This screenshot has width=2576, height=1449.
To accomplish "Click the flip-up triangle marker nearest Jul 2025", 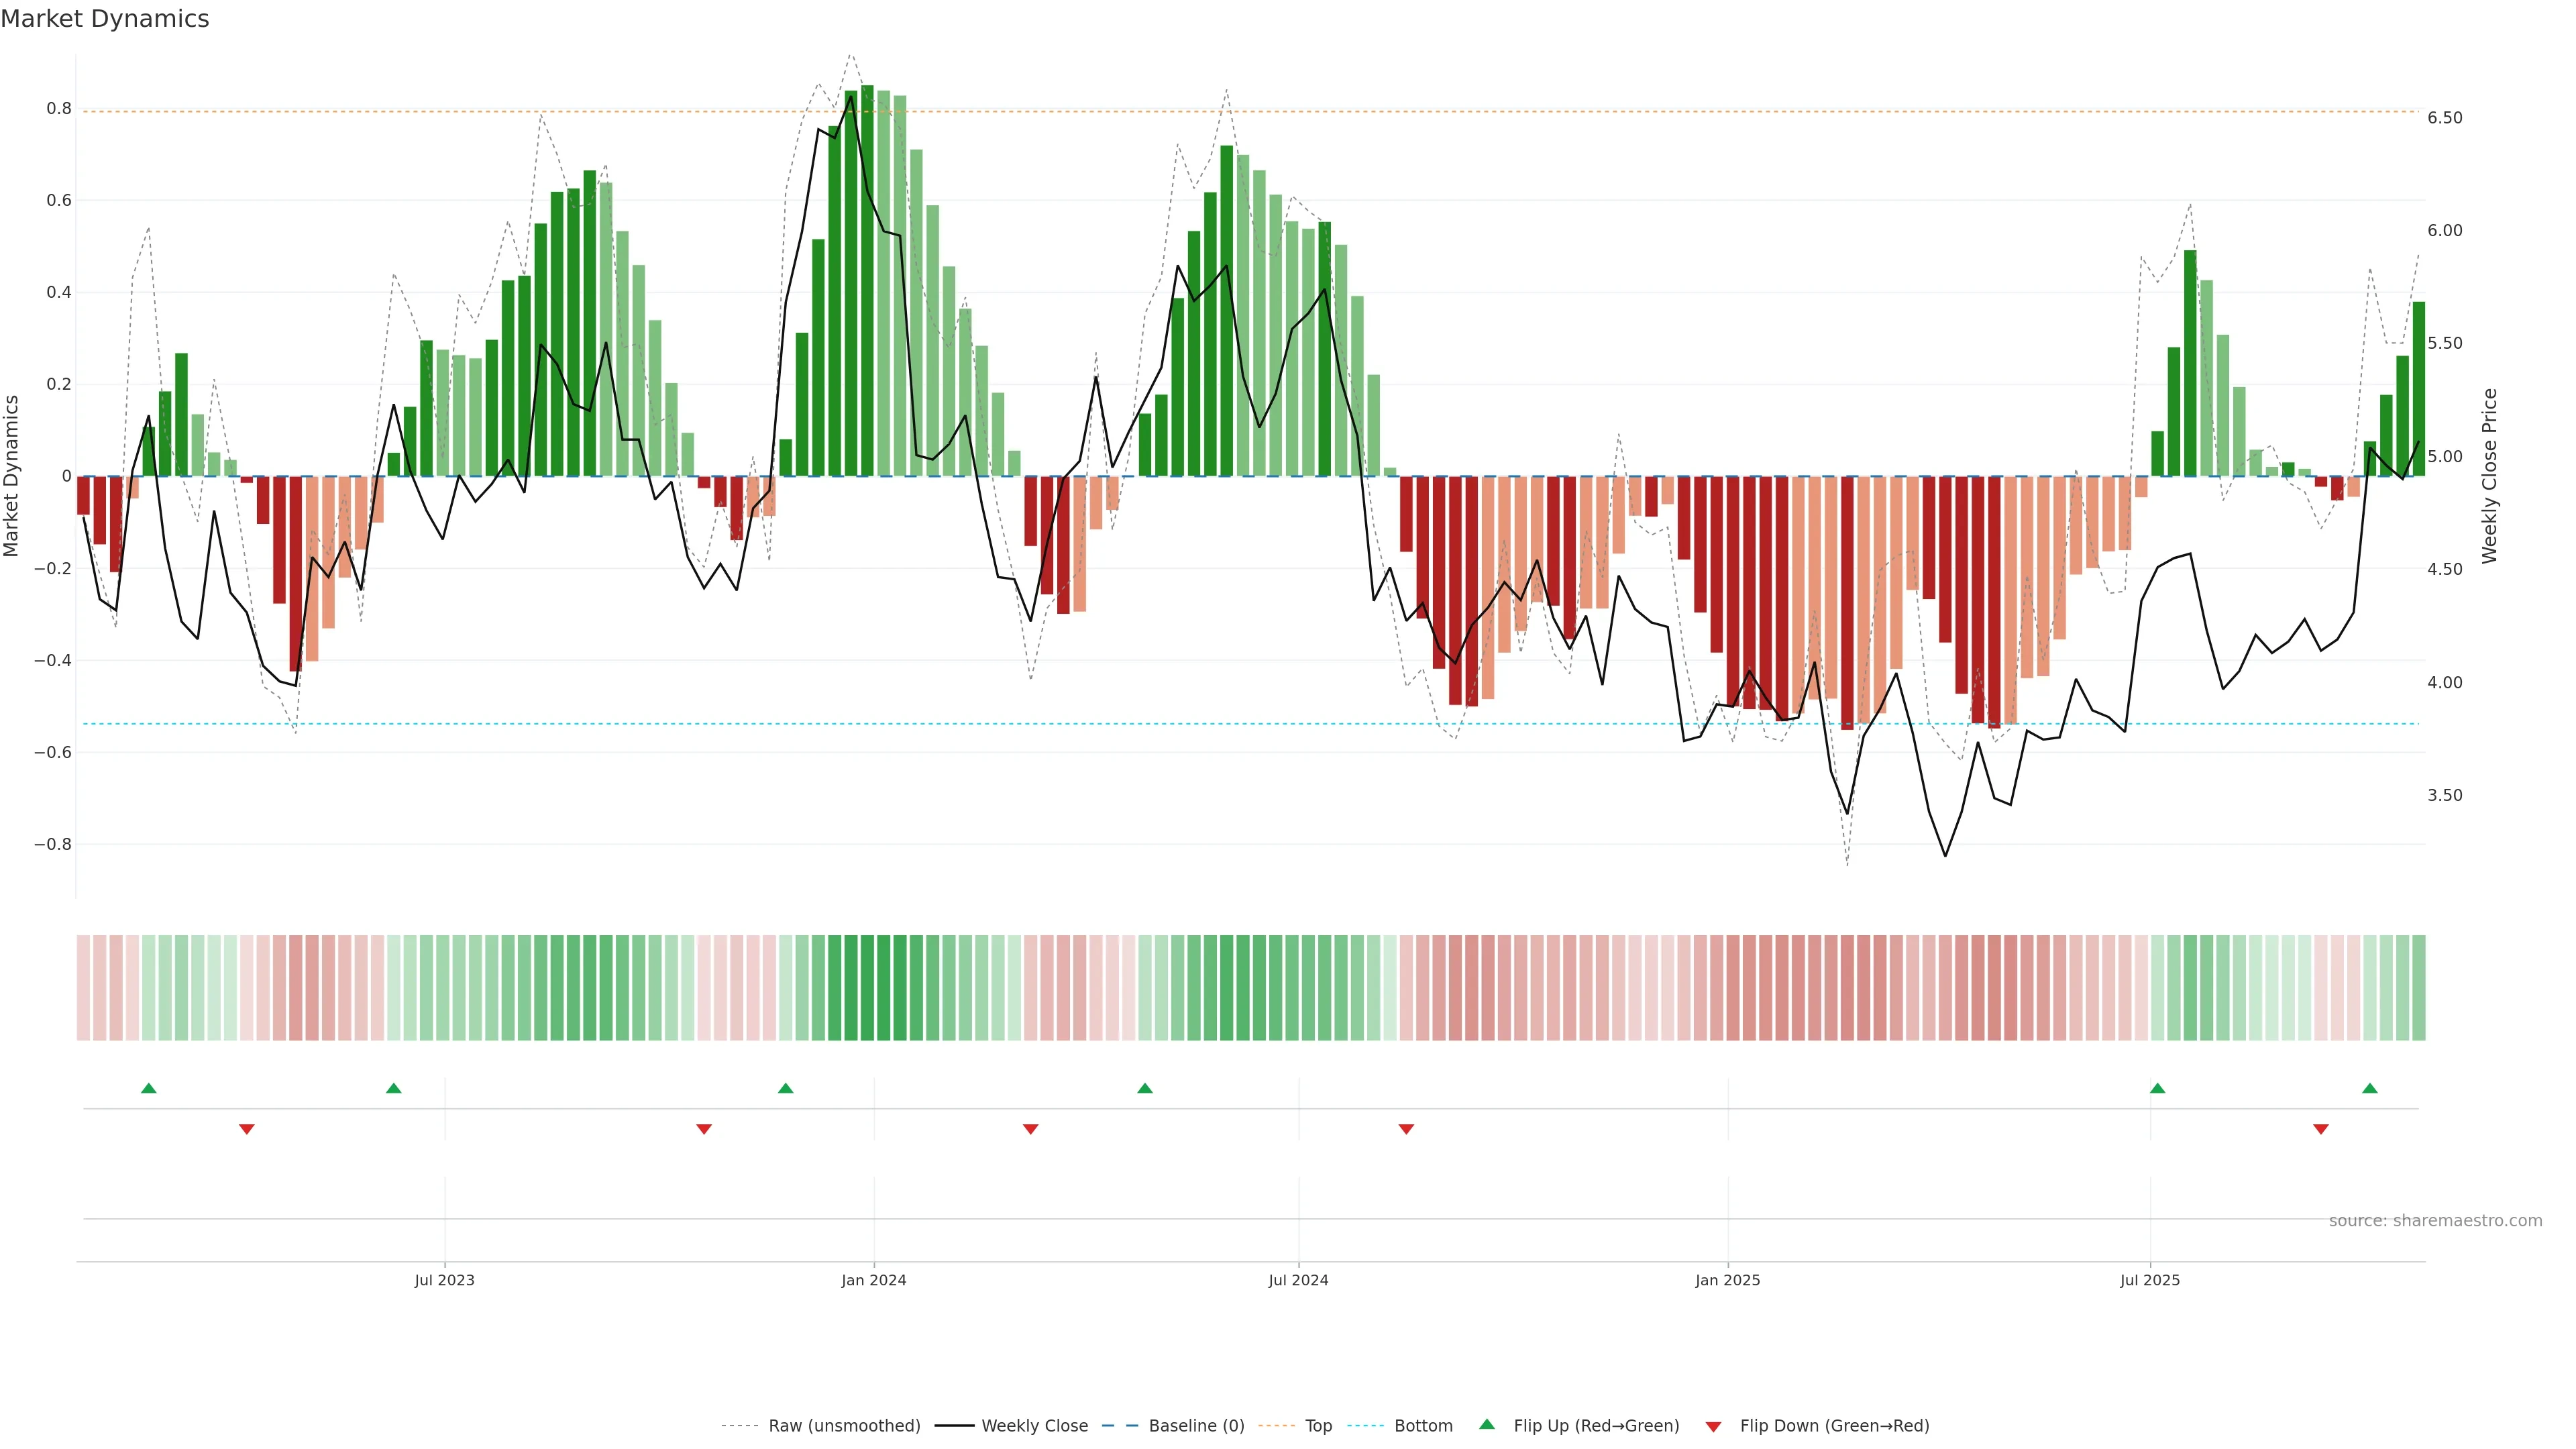I will tap(2157, 1088).
